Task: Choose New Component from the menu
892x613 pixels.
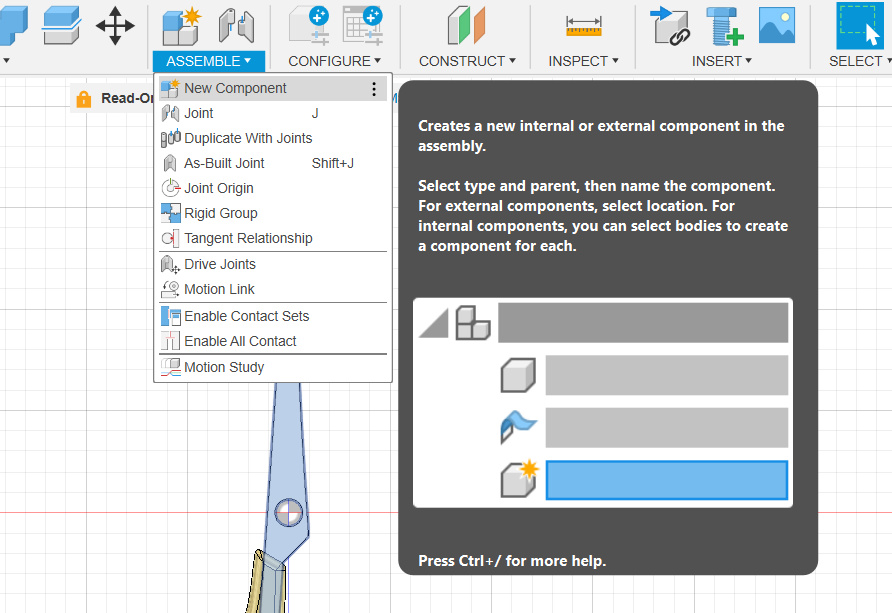Action: (x=273, y=88)
